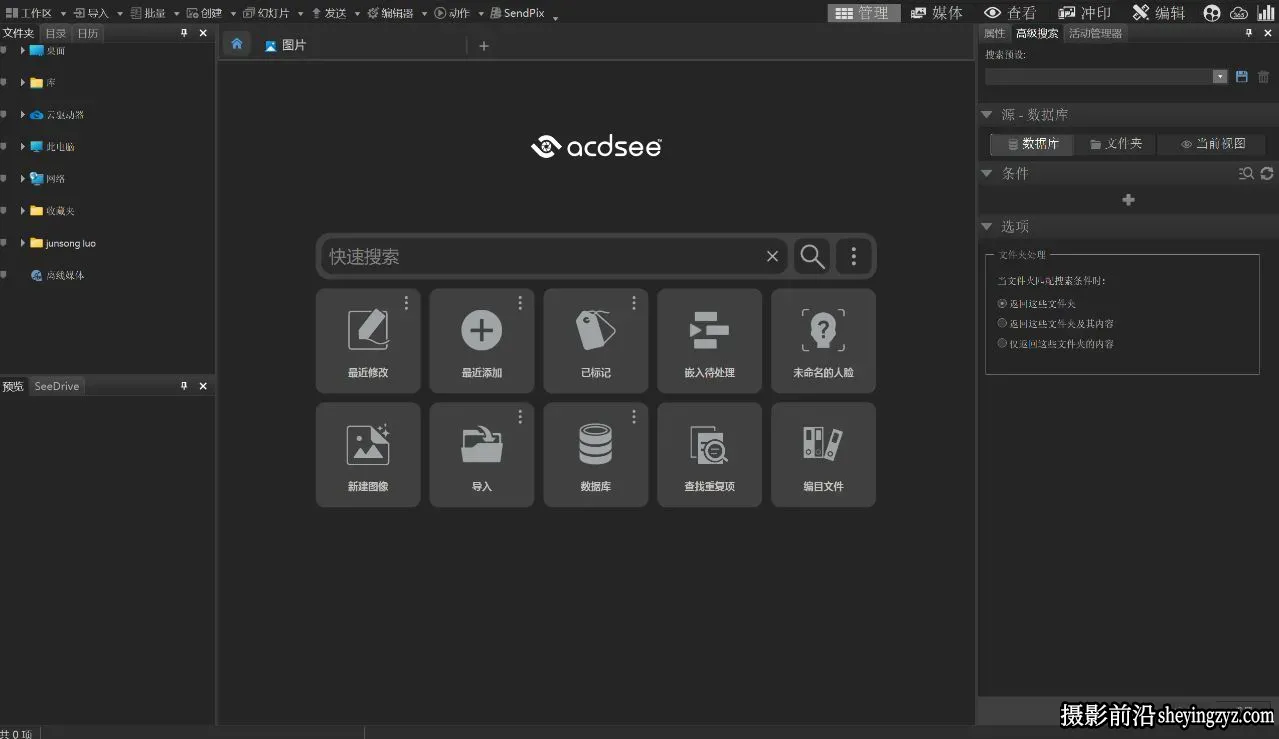The height and width of the screenshot is (739, 1279).
Task: Switch to the 属性 tab
Action: pos(994,33)
